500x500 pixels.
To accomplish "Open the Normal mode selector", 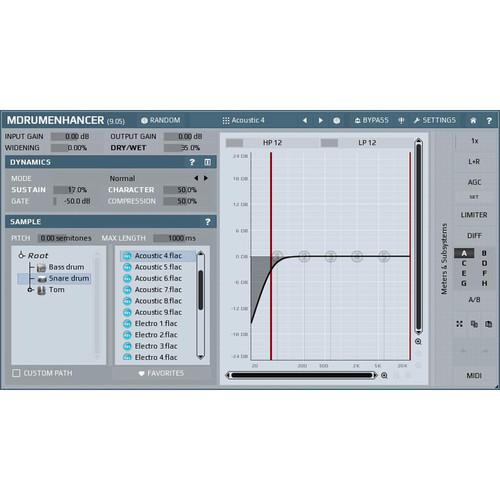I will click(x=123, y=179).
